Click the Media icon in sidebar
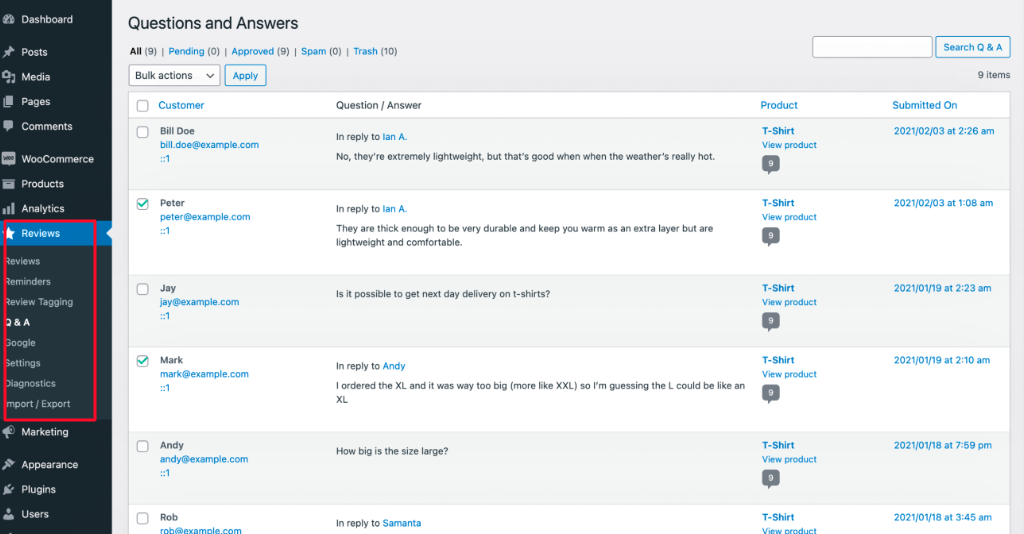Viewport: 1024px width, 534px height. 8,77
